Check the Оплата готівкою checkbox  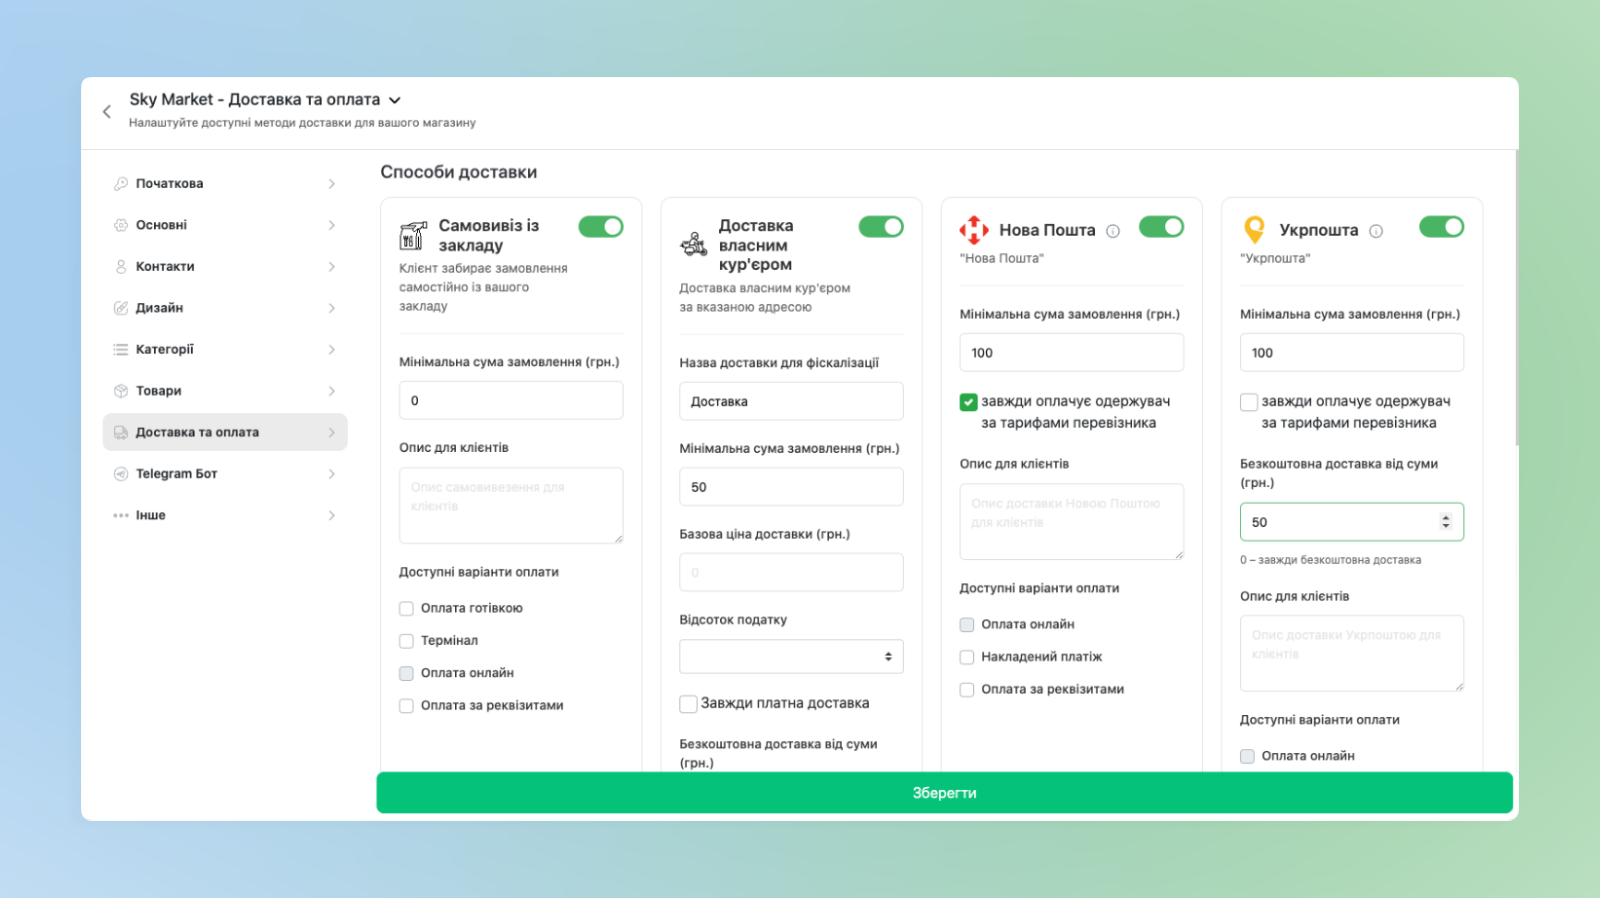click(407, 608)
